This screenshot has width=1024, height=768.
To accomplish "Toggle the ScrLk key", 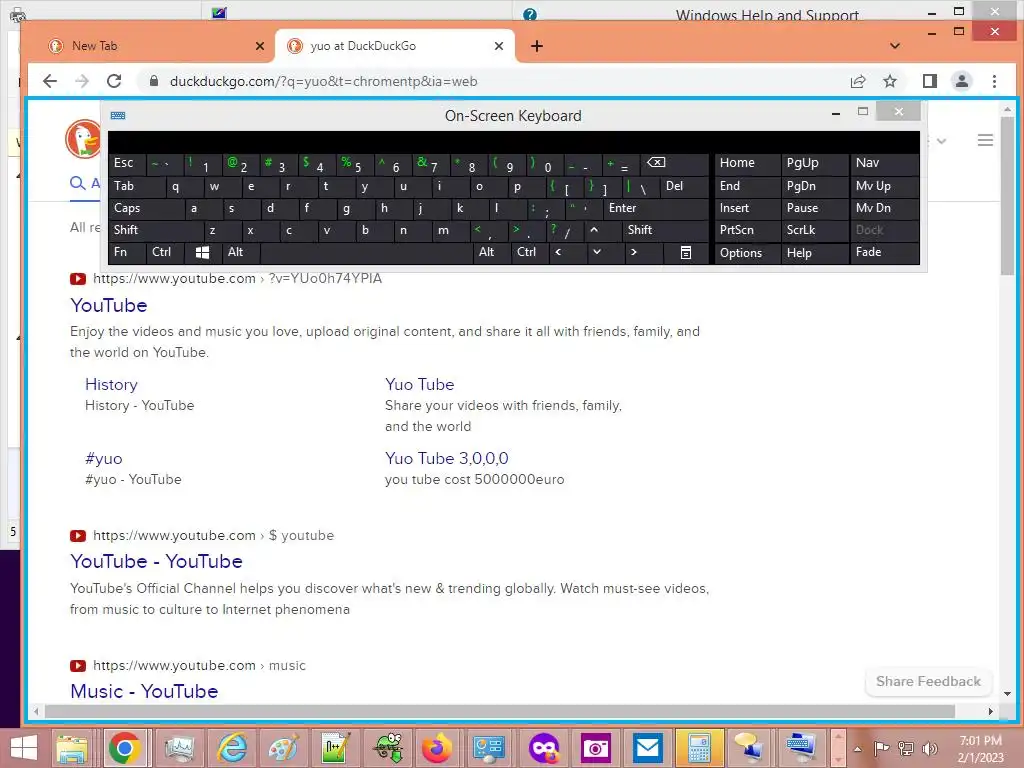I will pyautogui.click(x=814, y=230).
